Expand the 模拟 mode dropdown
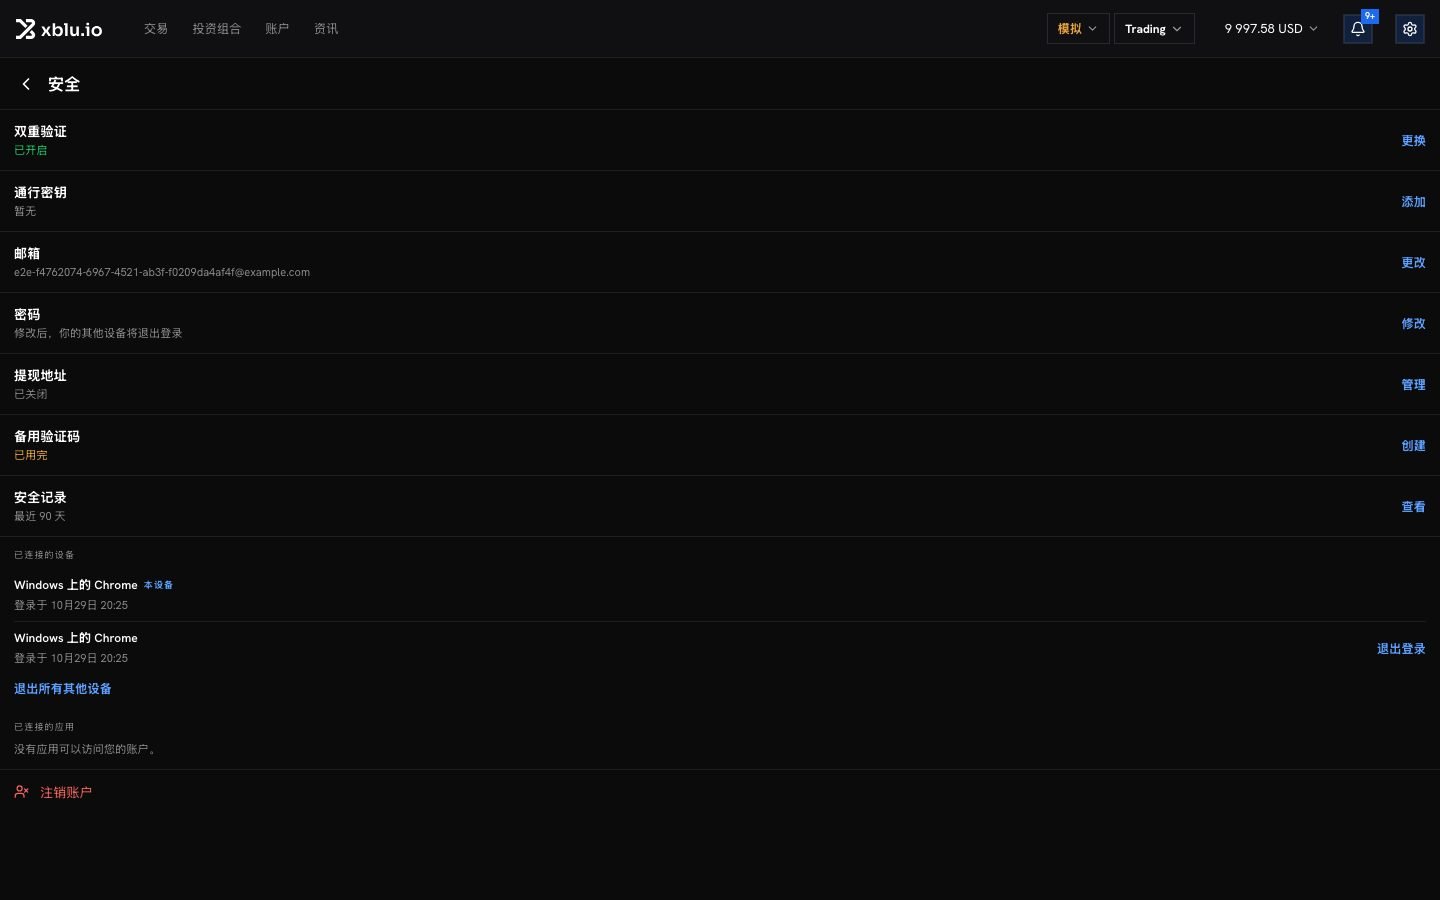 [1077, 29]
